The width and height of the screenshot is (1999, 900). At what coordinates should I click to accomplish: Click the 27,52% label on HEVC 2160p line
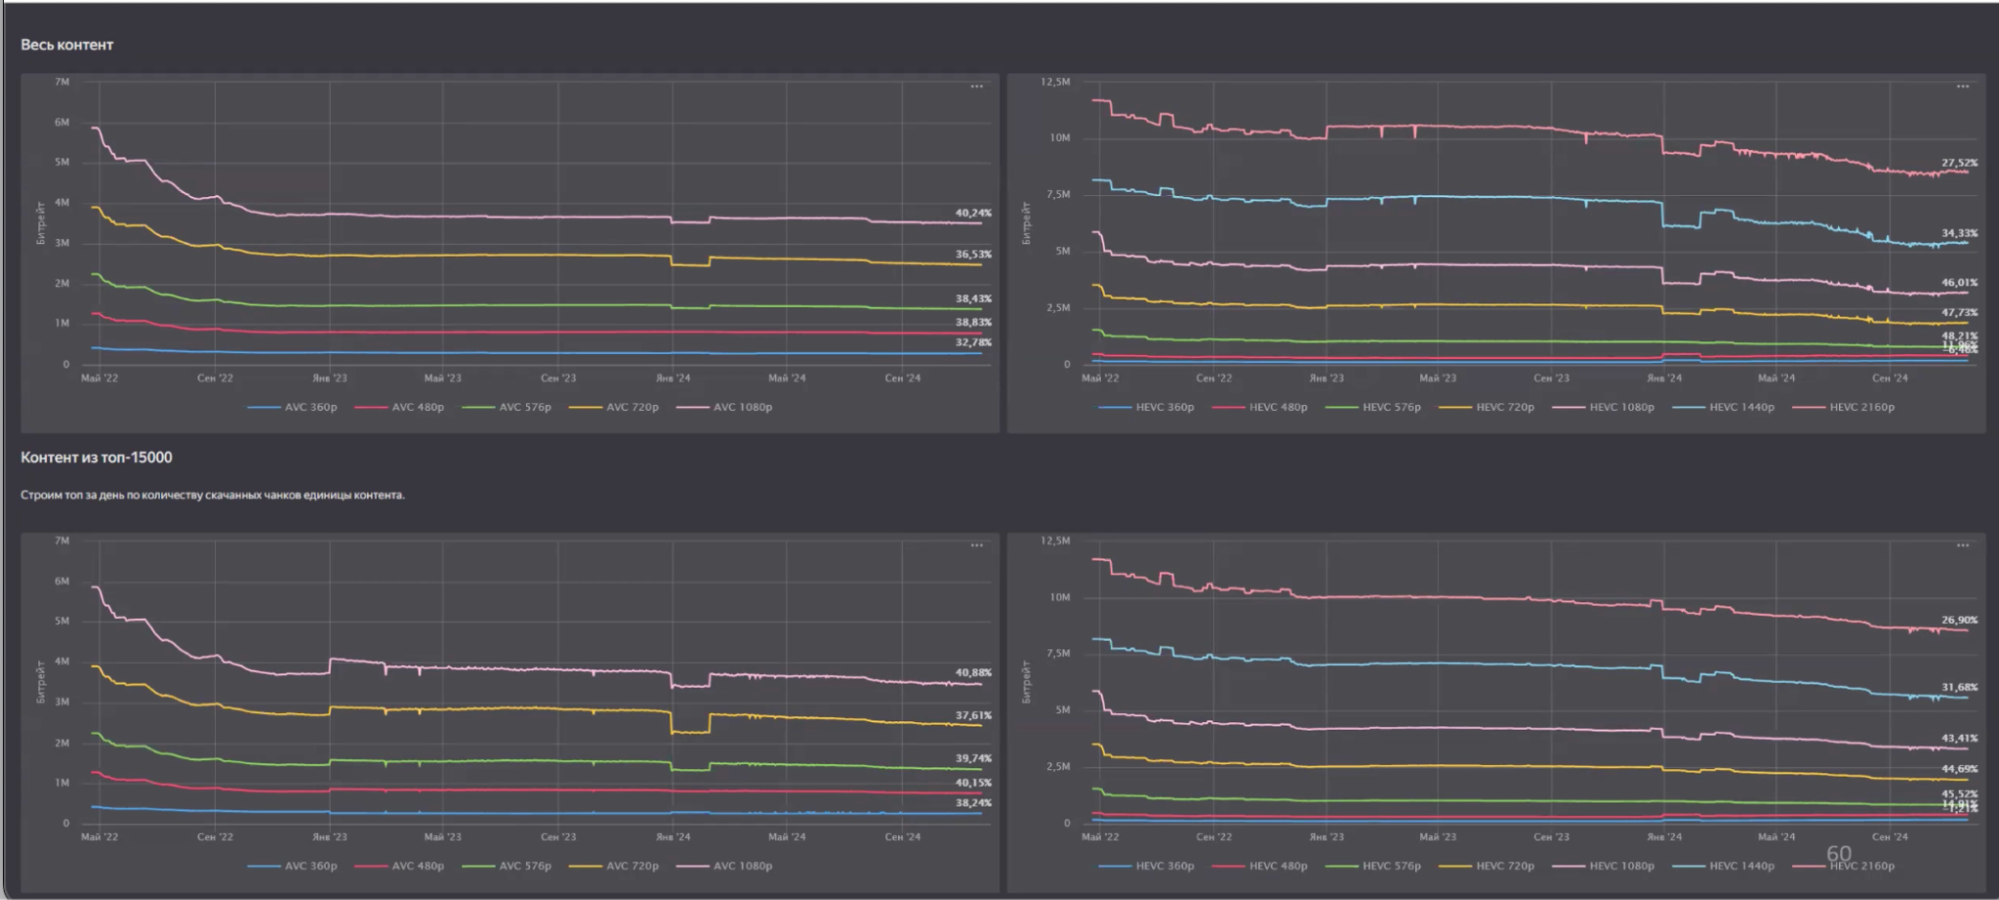tap(1959, 162)
